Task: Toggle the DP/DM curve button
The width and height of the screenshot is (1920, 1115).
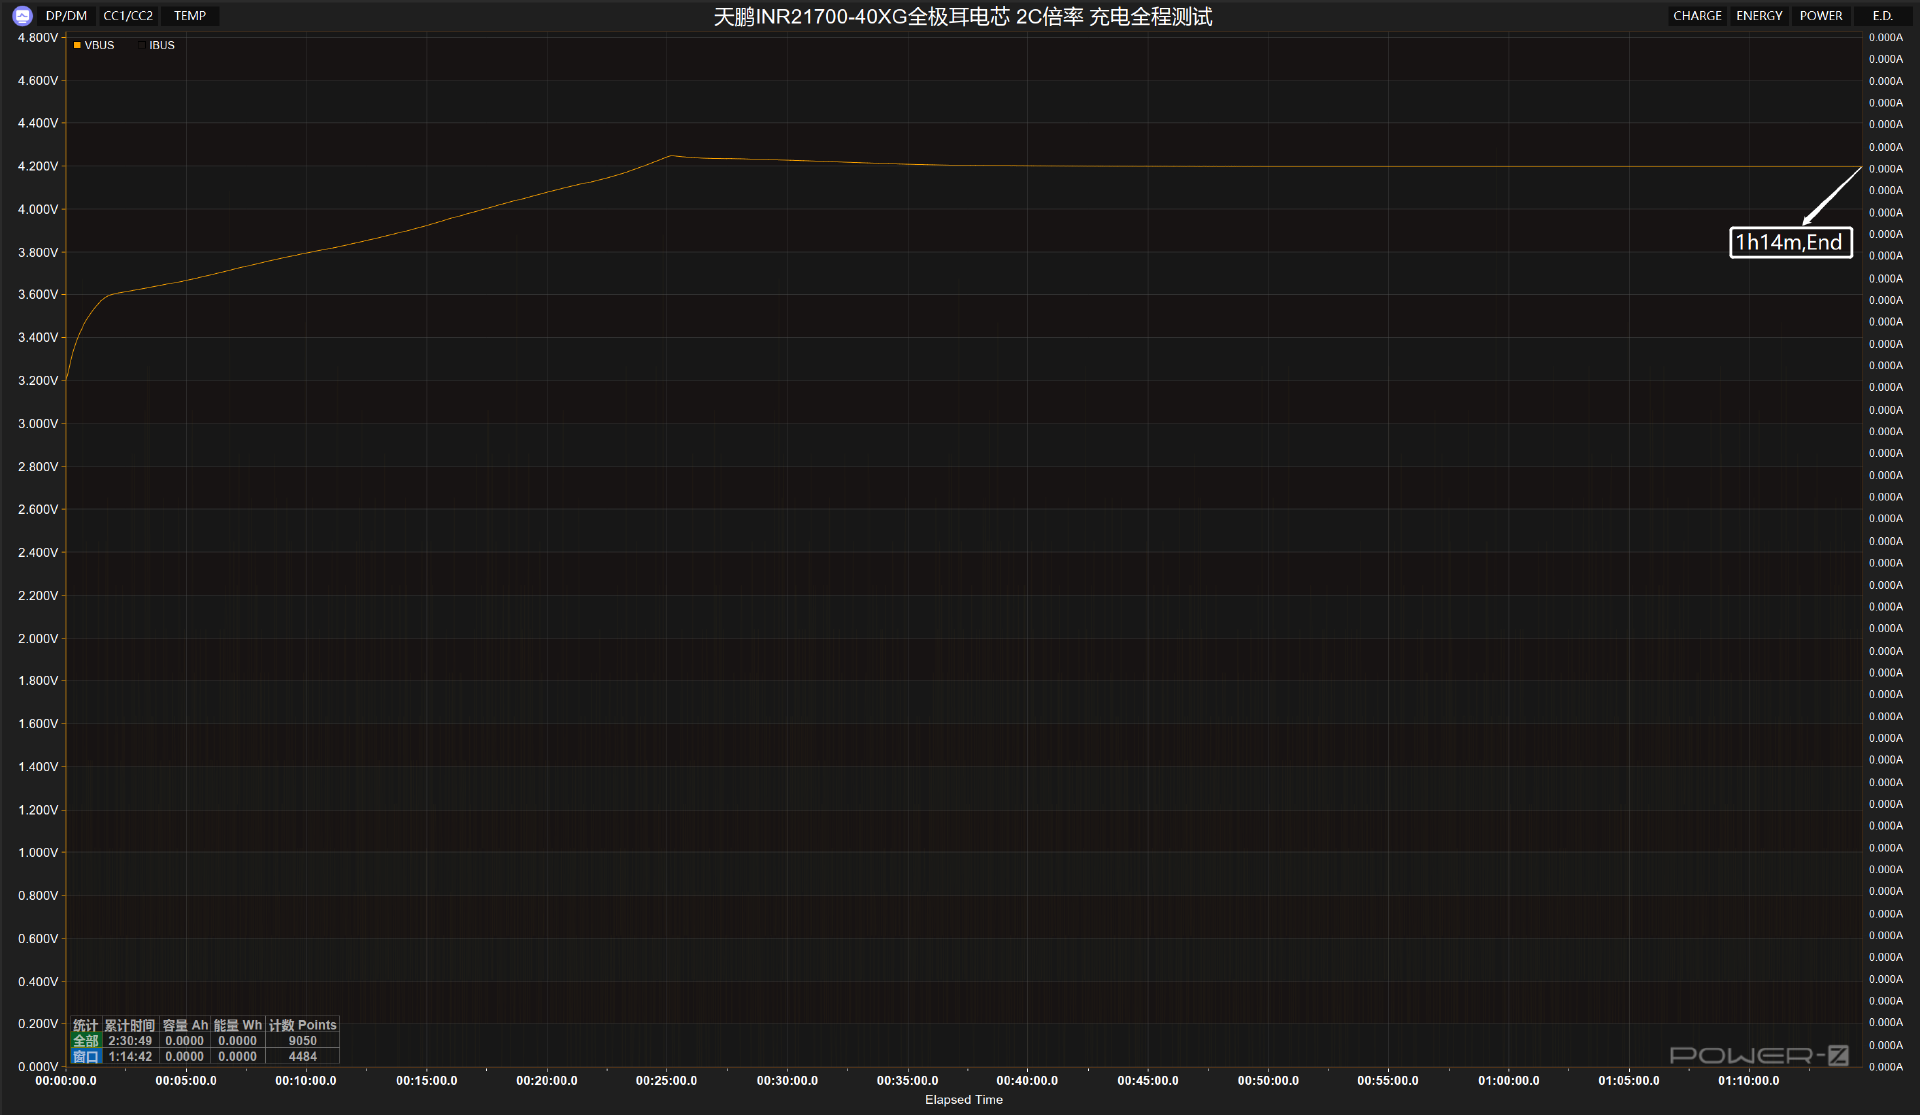Action: (x=66, y=16)
